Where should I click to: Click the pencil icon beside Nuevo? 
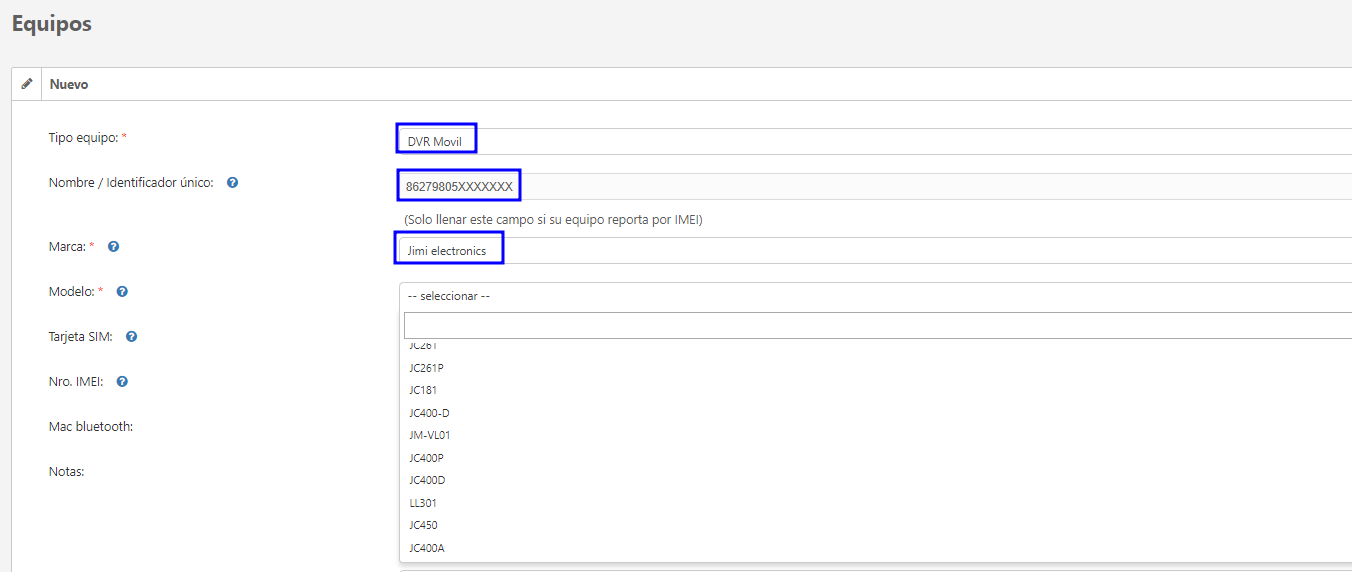pyautogui.click(x=27, y=84)
